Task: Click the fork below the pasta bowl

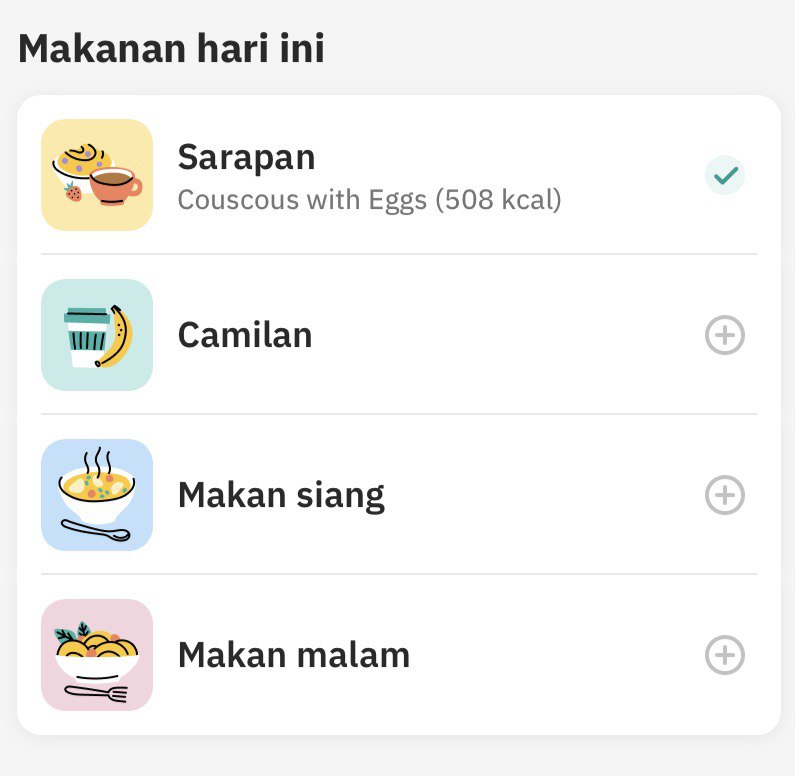Action: 96,693
